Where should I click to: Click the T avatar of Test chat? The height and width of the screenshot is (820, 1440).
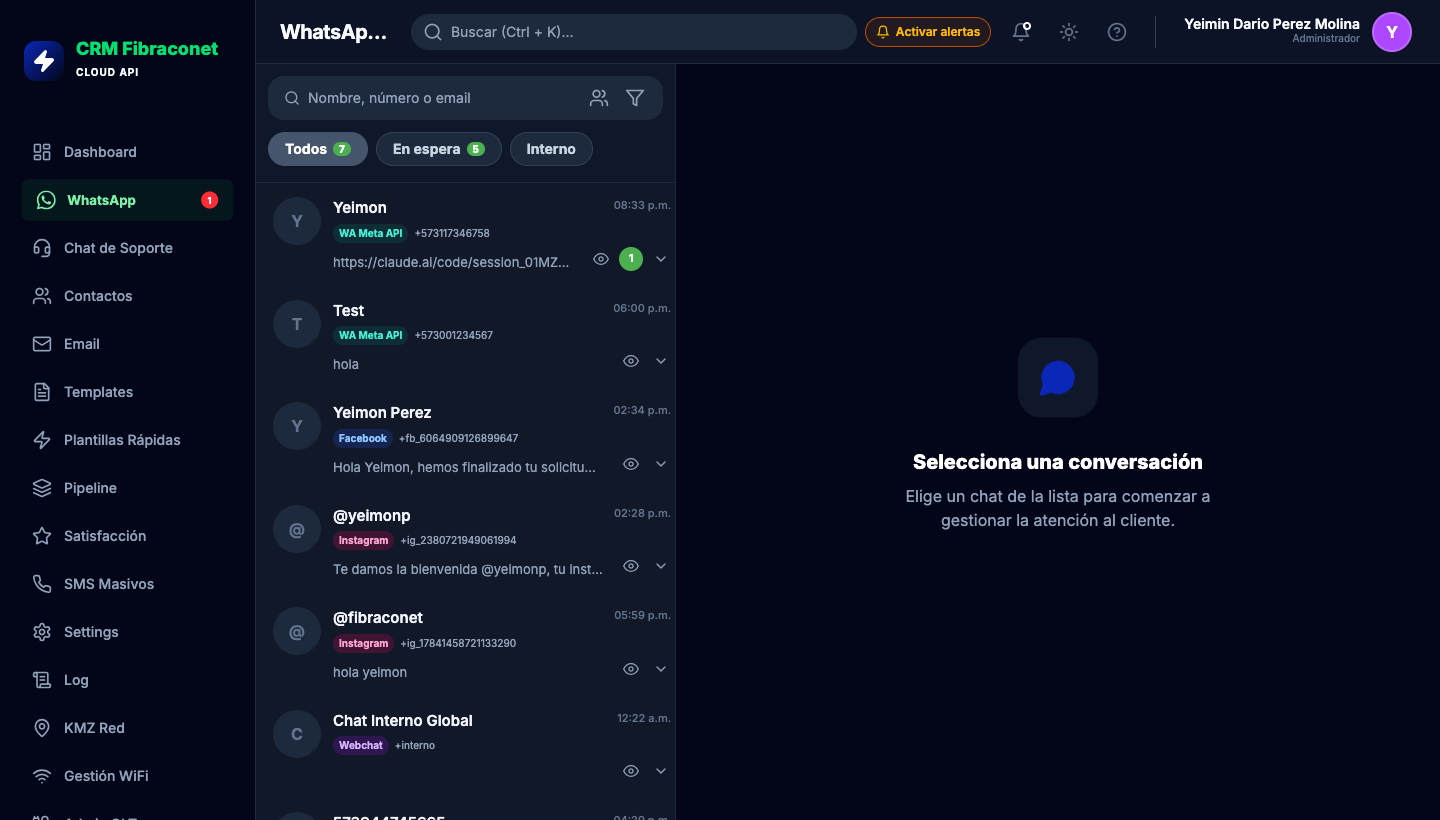point(297,324)
